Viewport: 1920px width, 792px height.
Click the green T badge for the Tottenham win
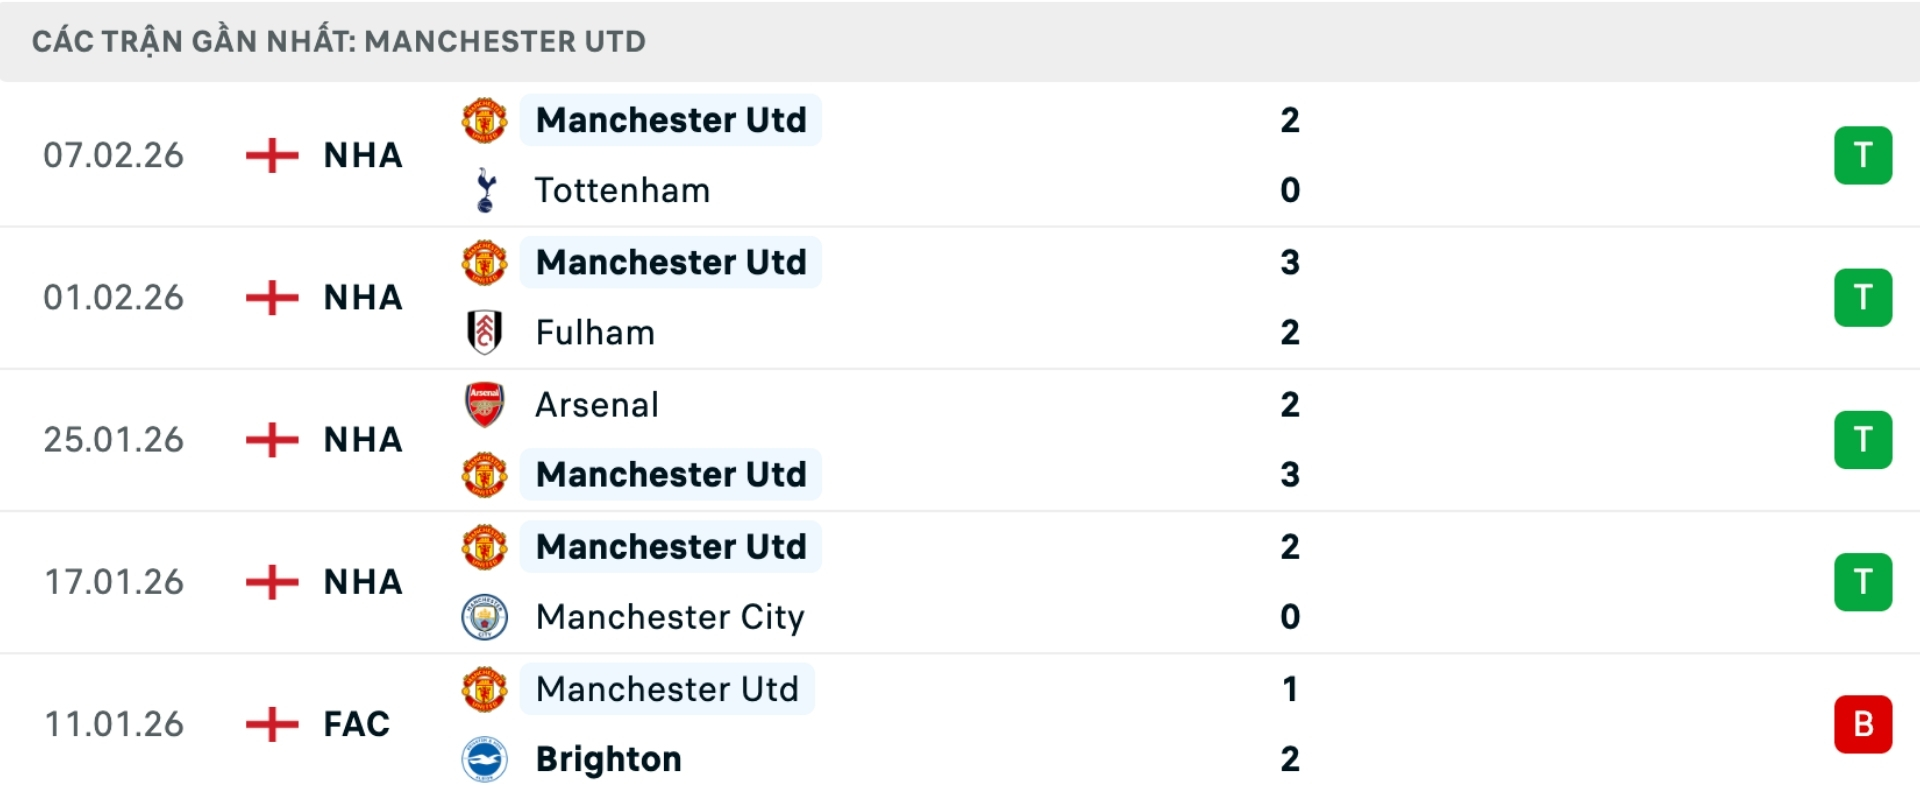click(x=1862, y=155)
